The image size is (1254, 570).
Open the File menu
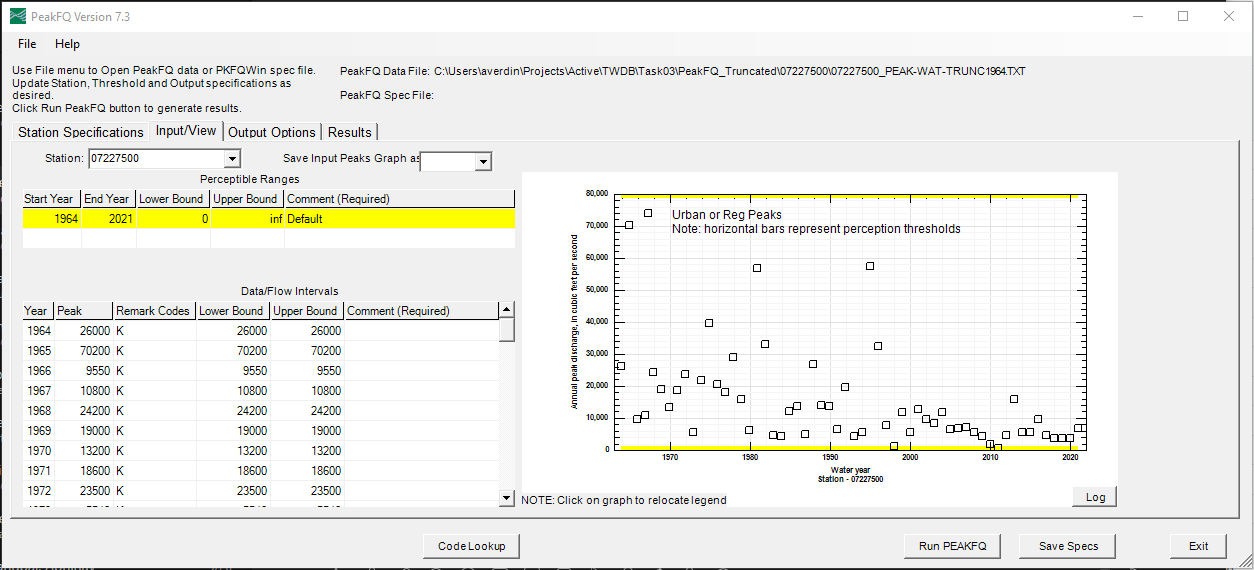pos(27,44)
